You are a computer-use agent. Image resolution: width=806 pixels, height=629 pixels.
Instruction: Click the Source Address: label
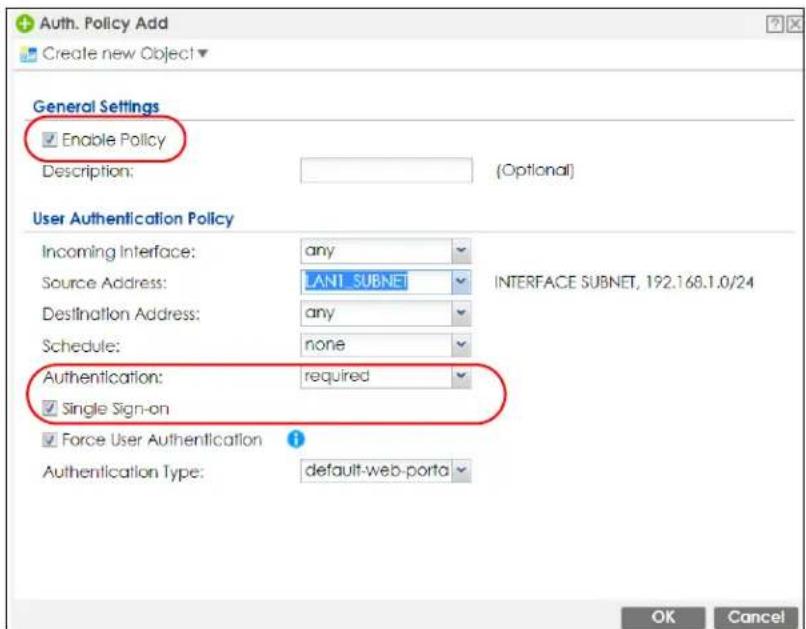pyautogui.click(x=104, y=283)
